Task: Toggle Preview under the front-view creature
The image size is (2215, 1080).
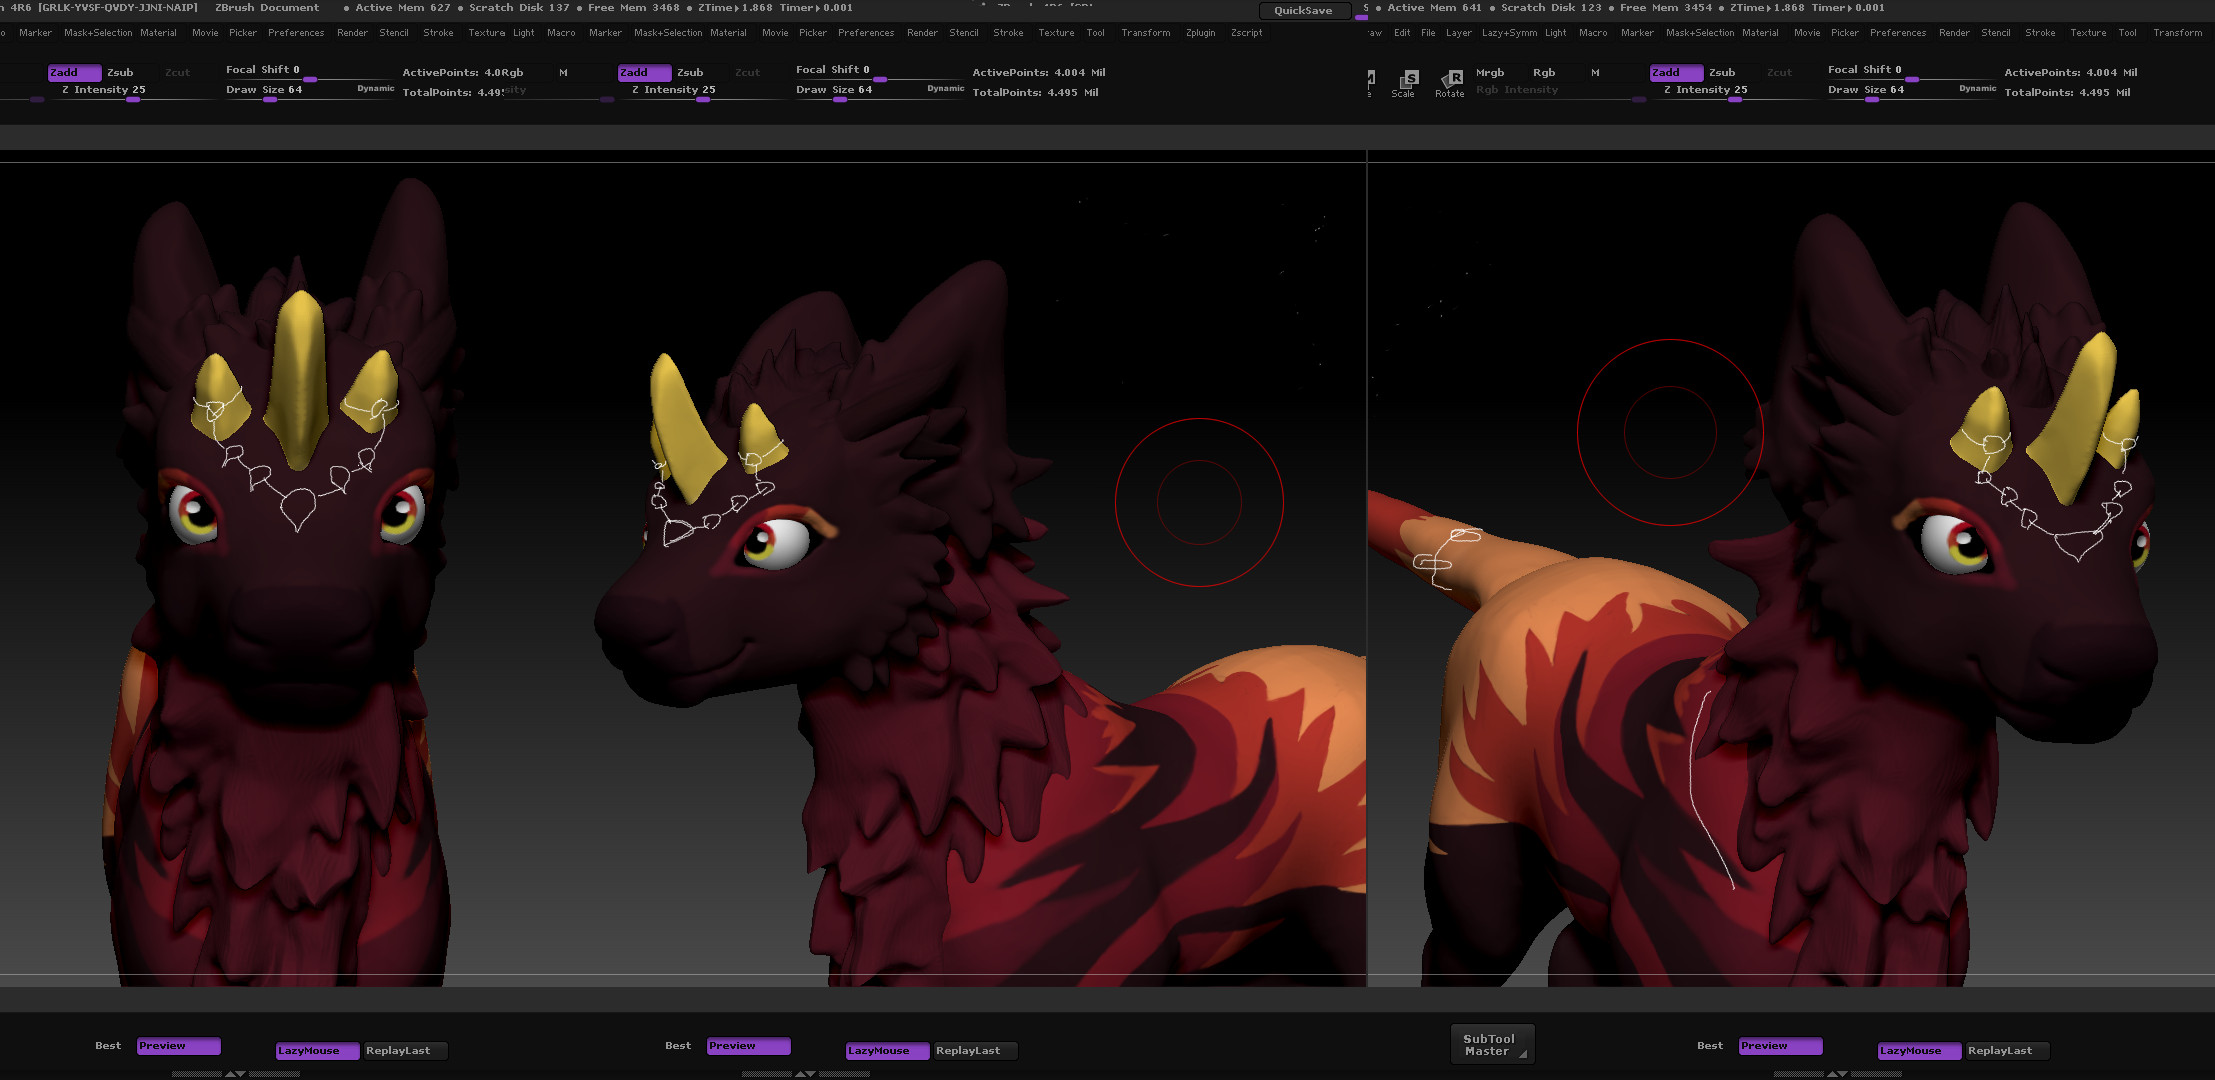Action: point(178,1046)
